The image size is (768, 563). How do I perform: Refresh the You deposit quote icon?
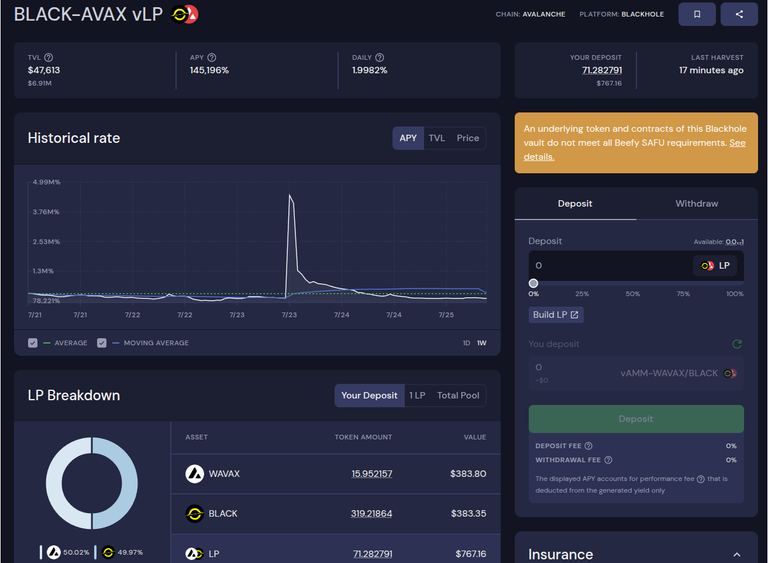tap(737, 344)
